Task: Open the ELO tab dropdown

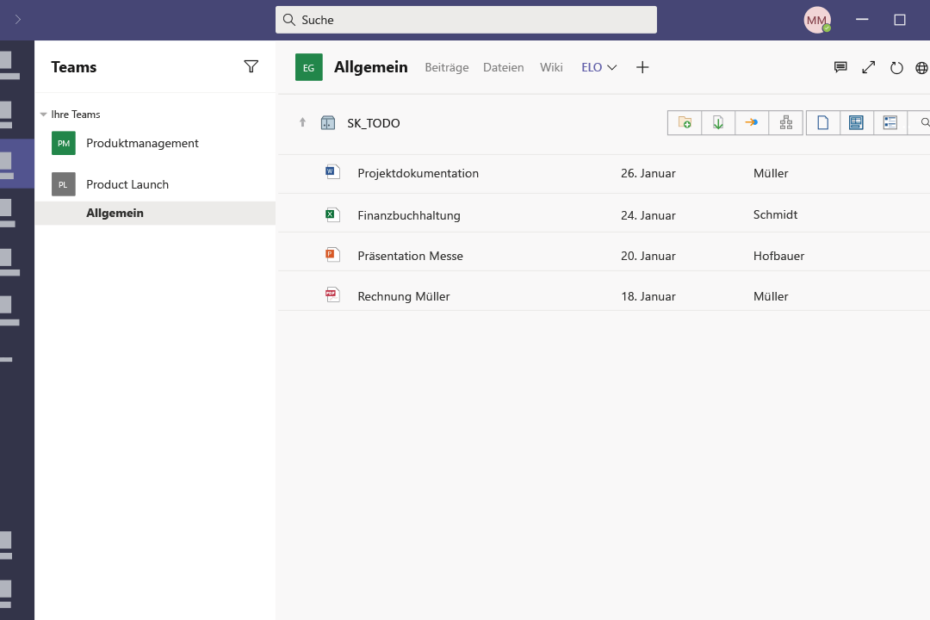Action: tap(599, 67)
